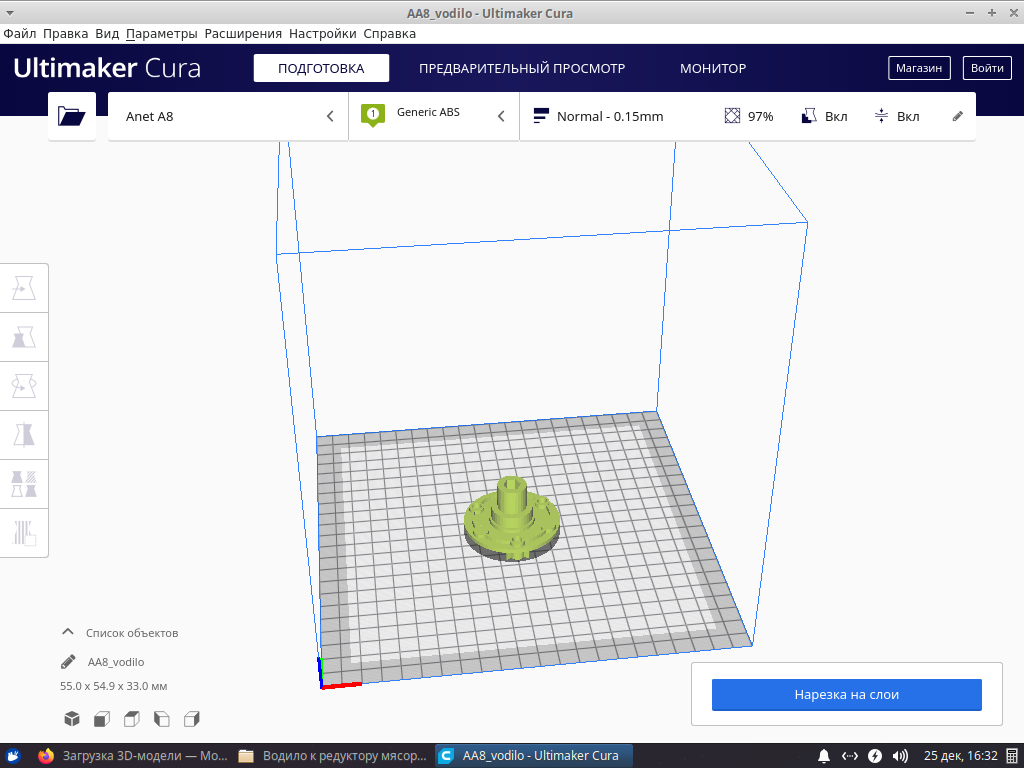Click the infill 97% icon
This screenshot has height=768, width=1024.
pos(732,116)
